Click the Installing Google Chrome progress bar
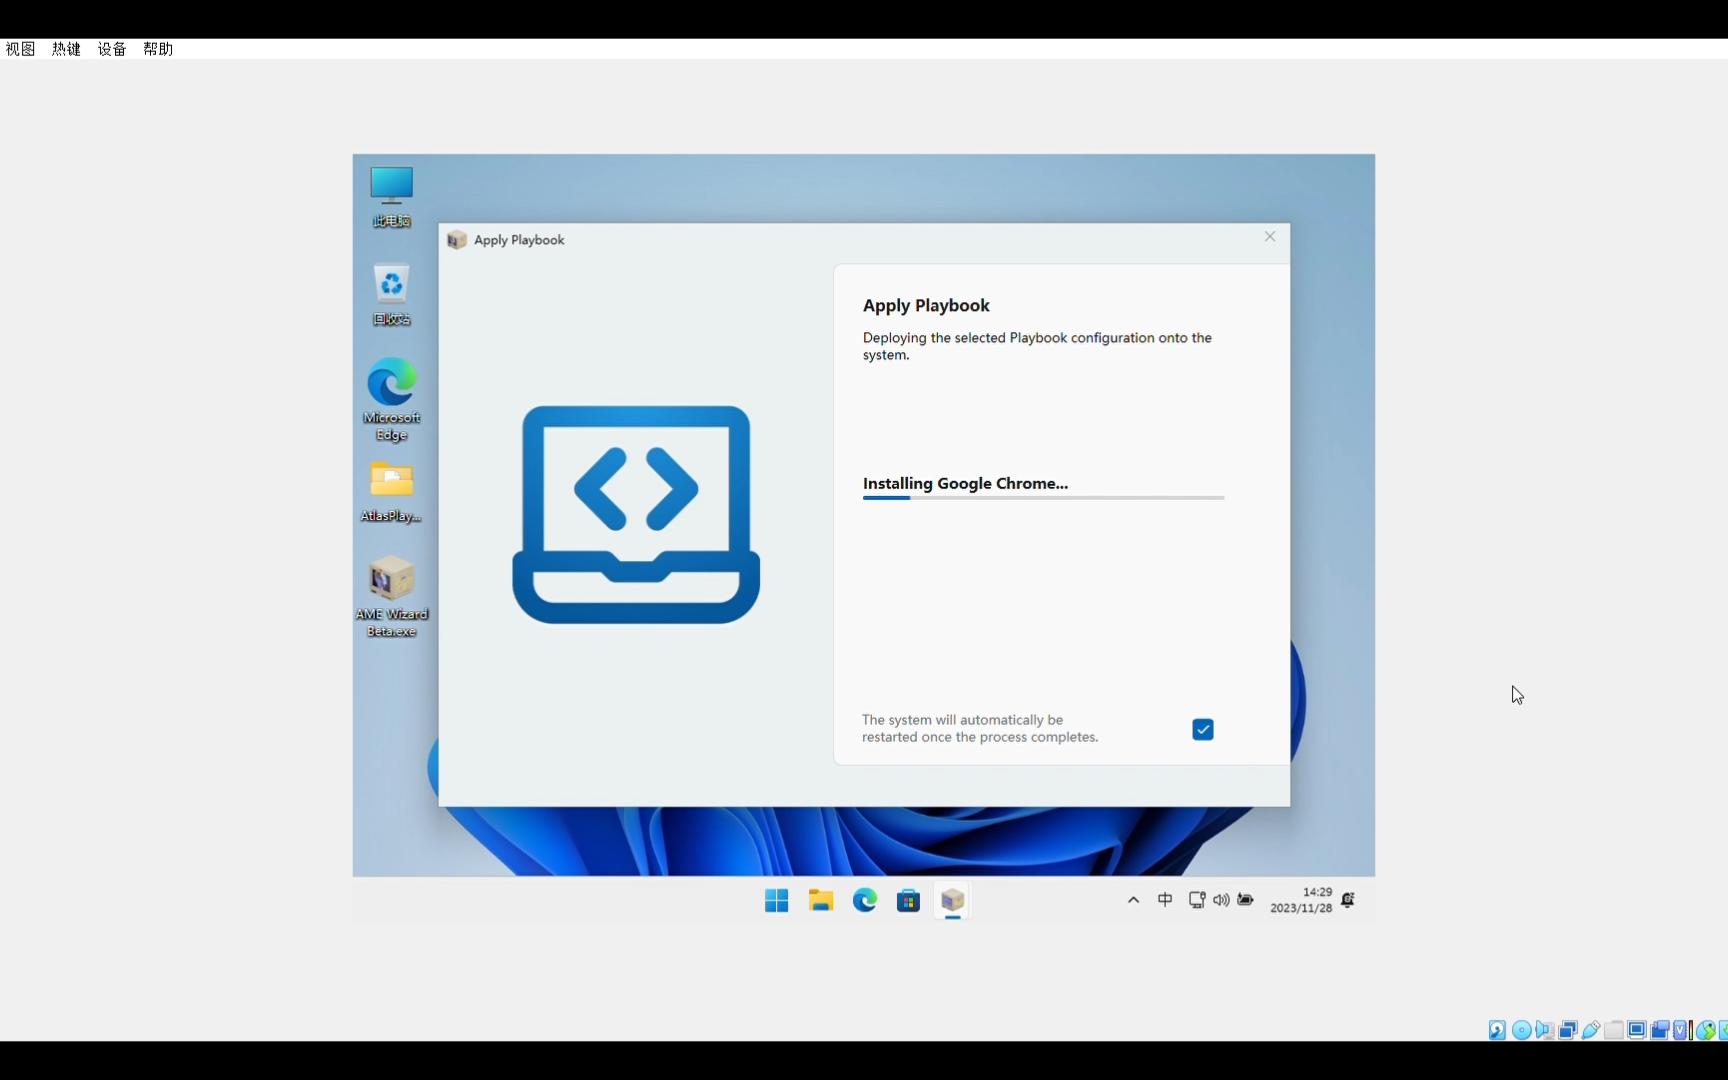Screen dimensions: 1728x1080 click(1043, 497)
